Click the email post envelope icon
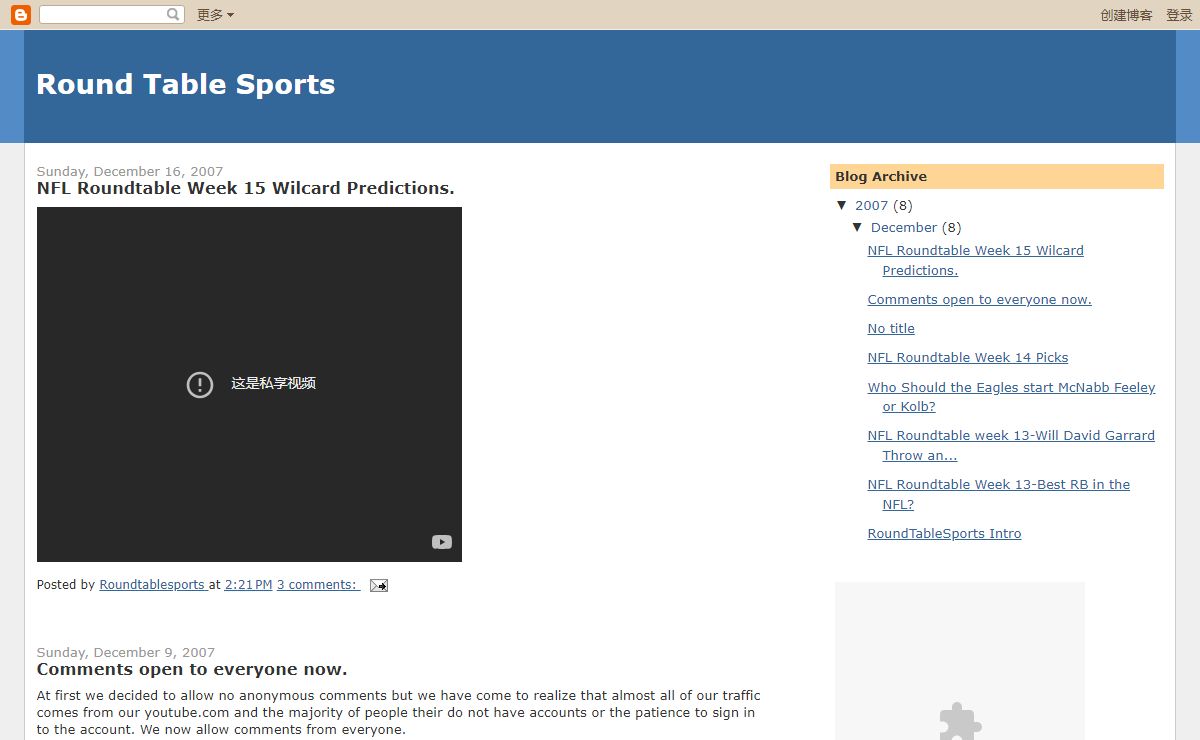Image resolution: width=1200 pixels, height=740 pixels. [x=379, y=585]
